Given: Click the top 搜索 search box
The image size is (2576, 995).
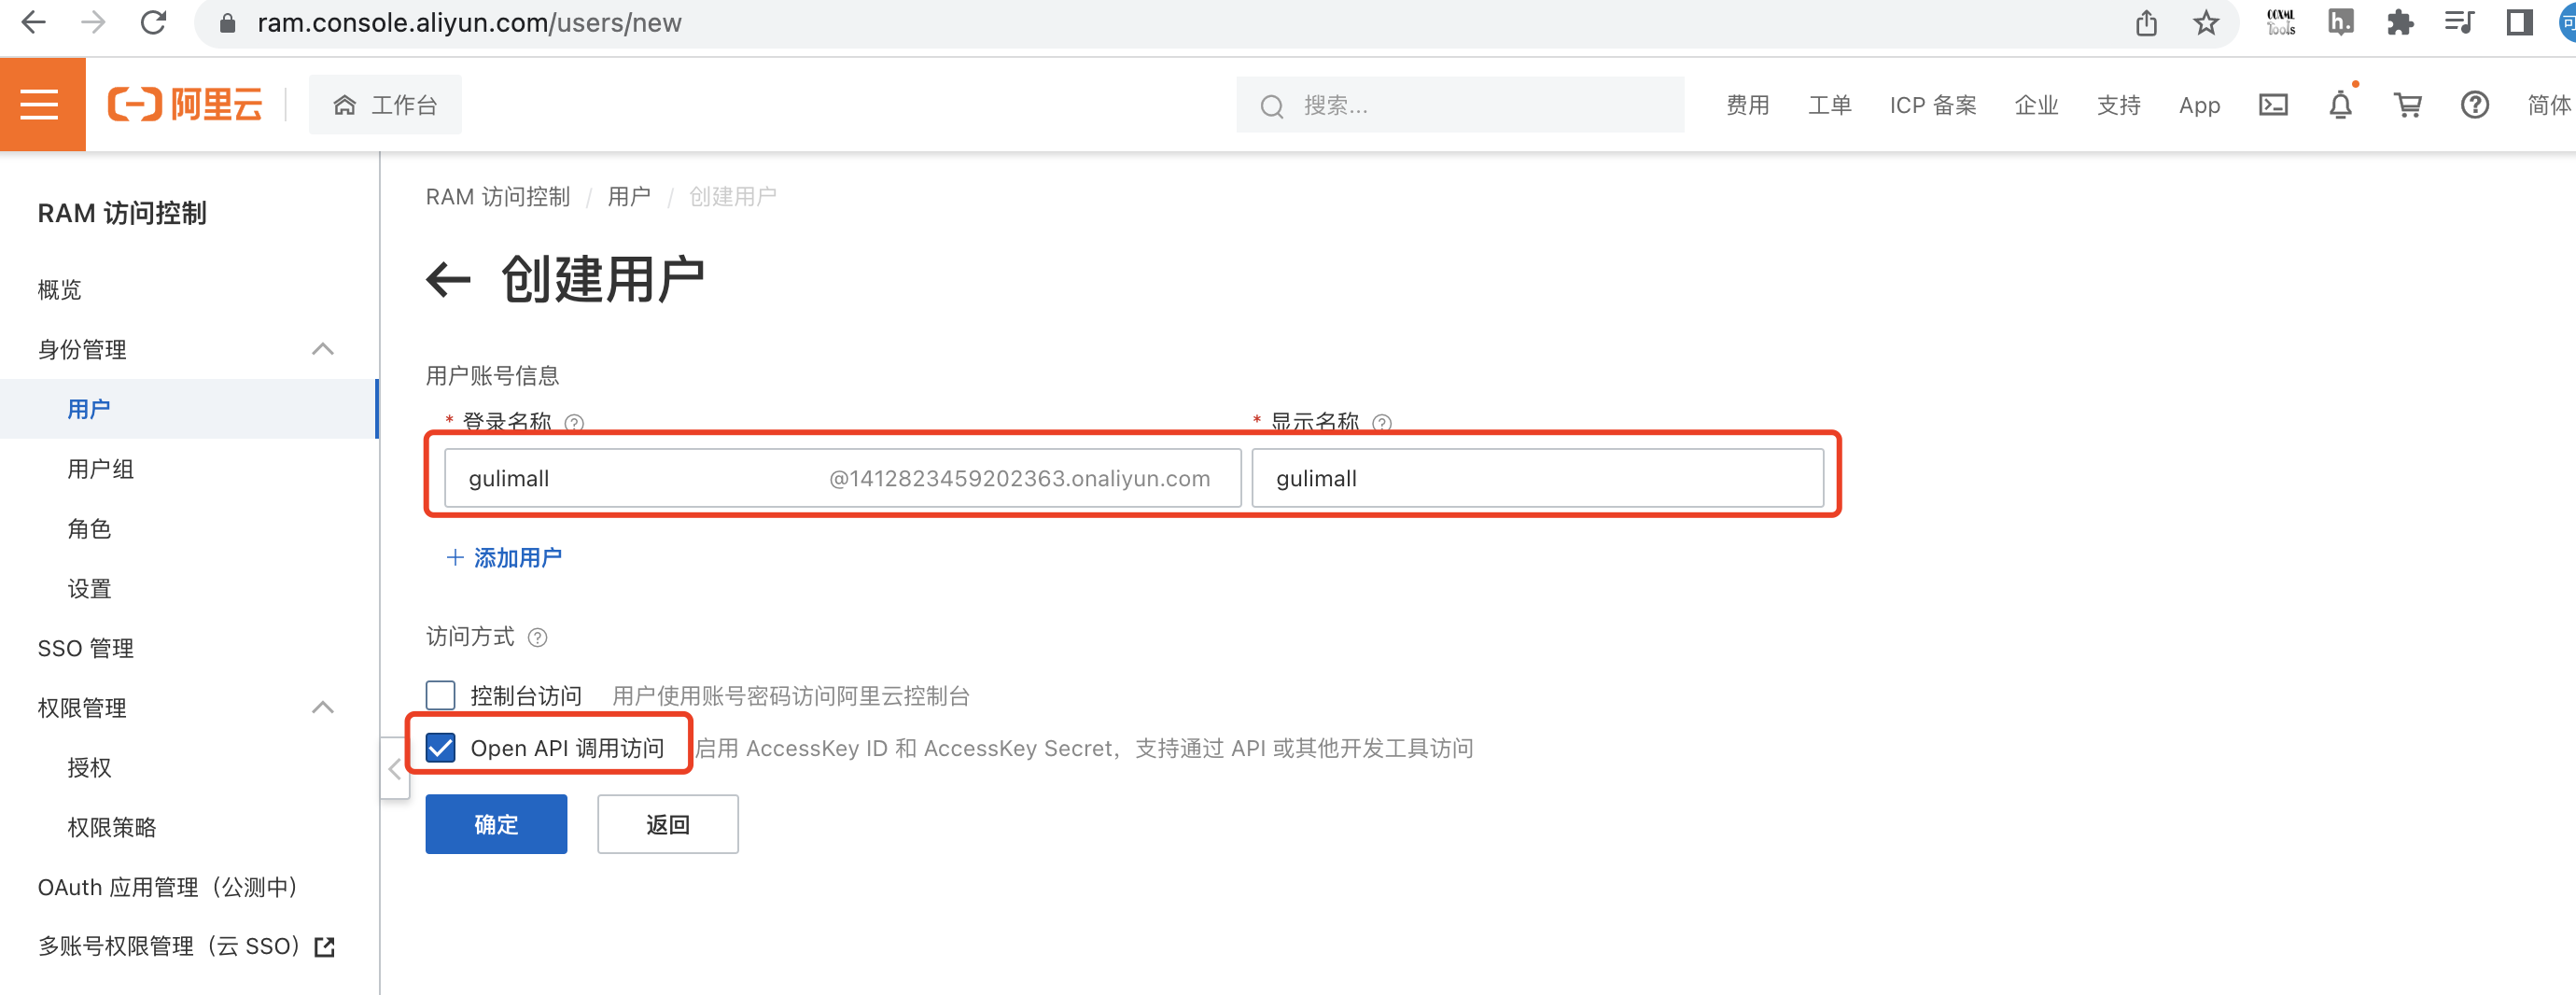Looking at the screenshot, I should [x=1460, y=105].
